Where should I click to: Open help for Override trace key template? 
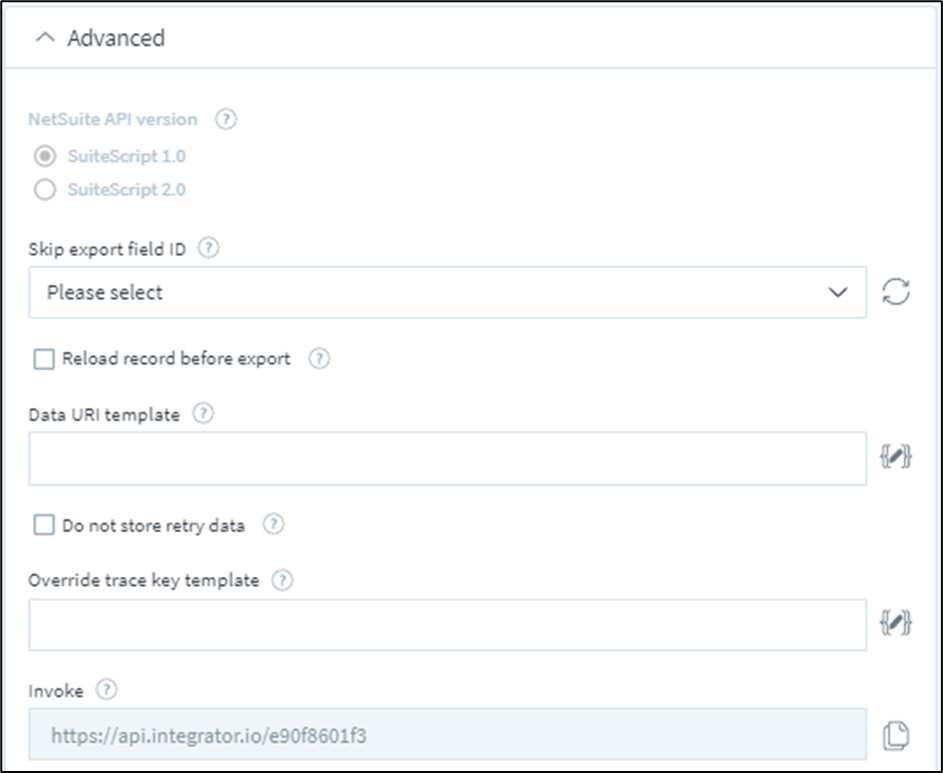(x=283, y=581)
